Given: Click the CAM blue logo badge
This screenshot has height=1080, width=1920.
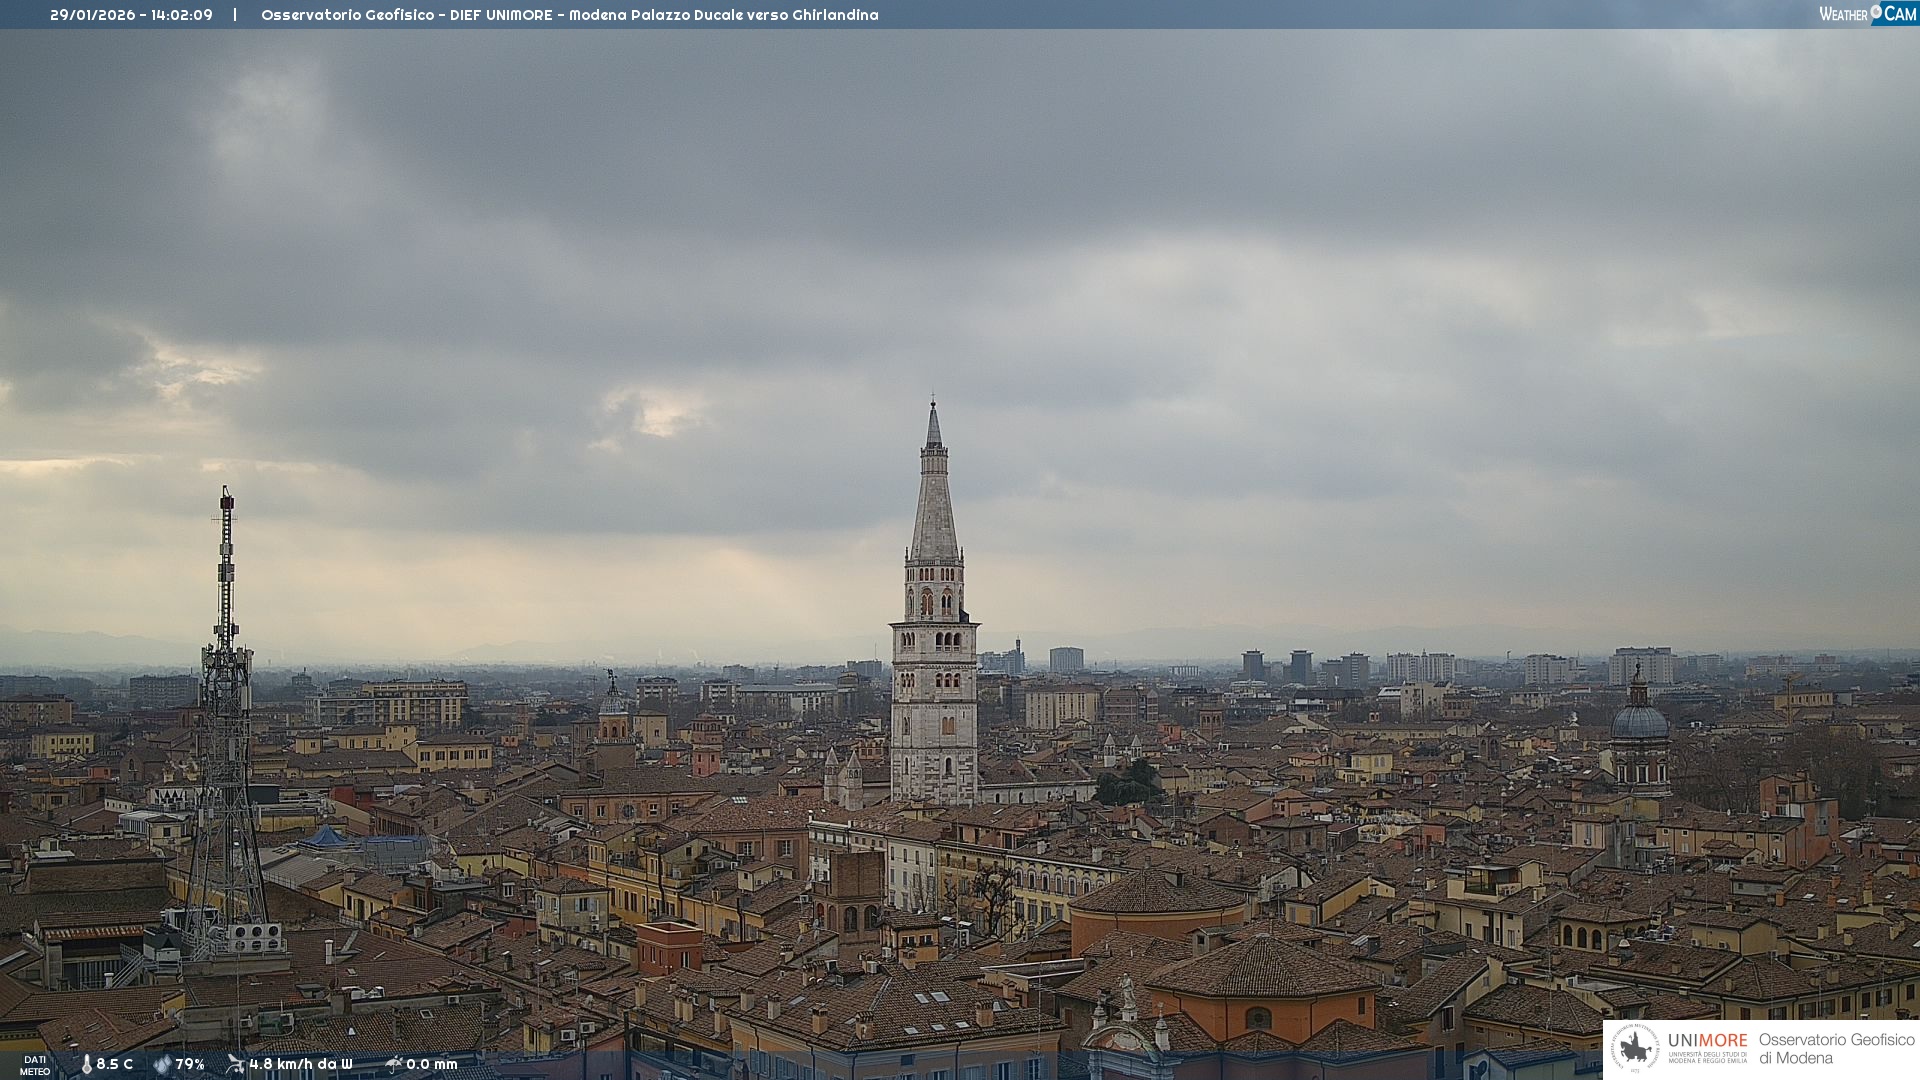Looking at the screenshot, I should (x=1899, y=14).
